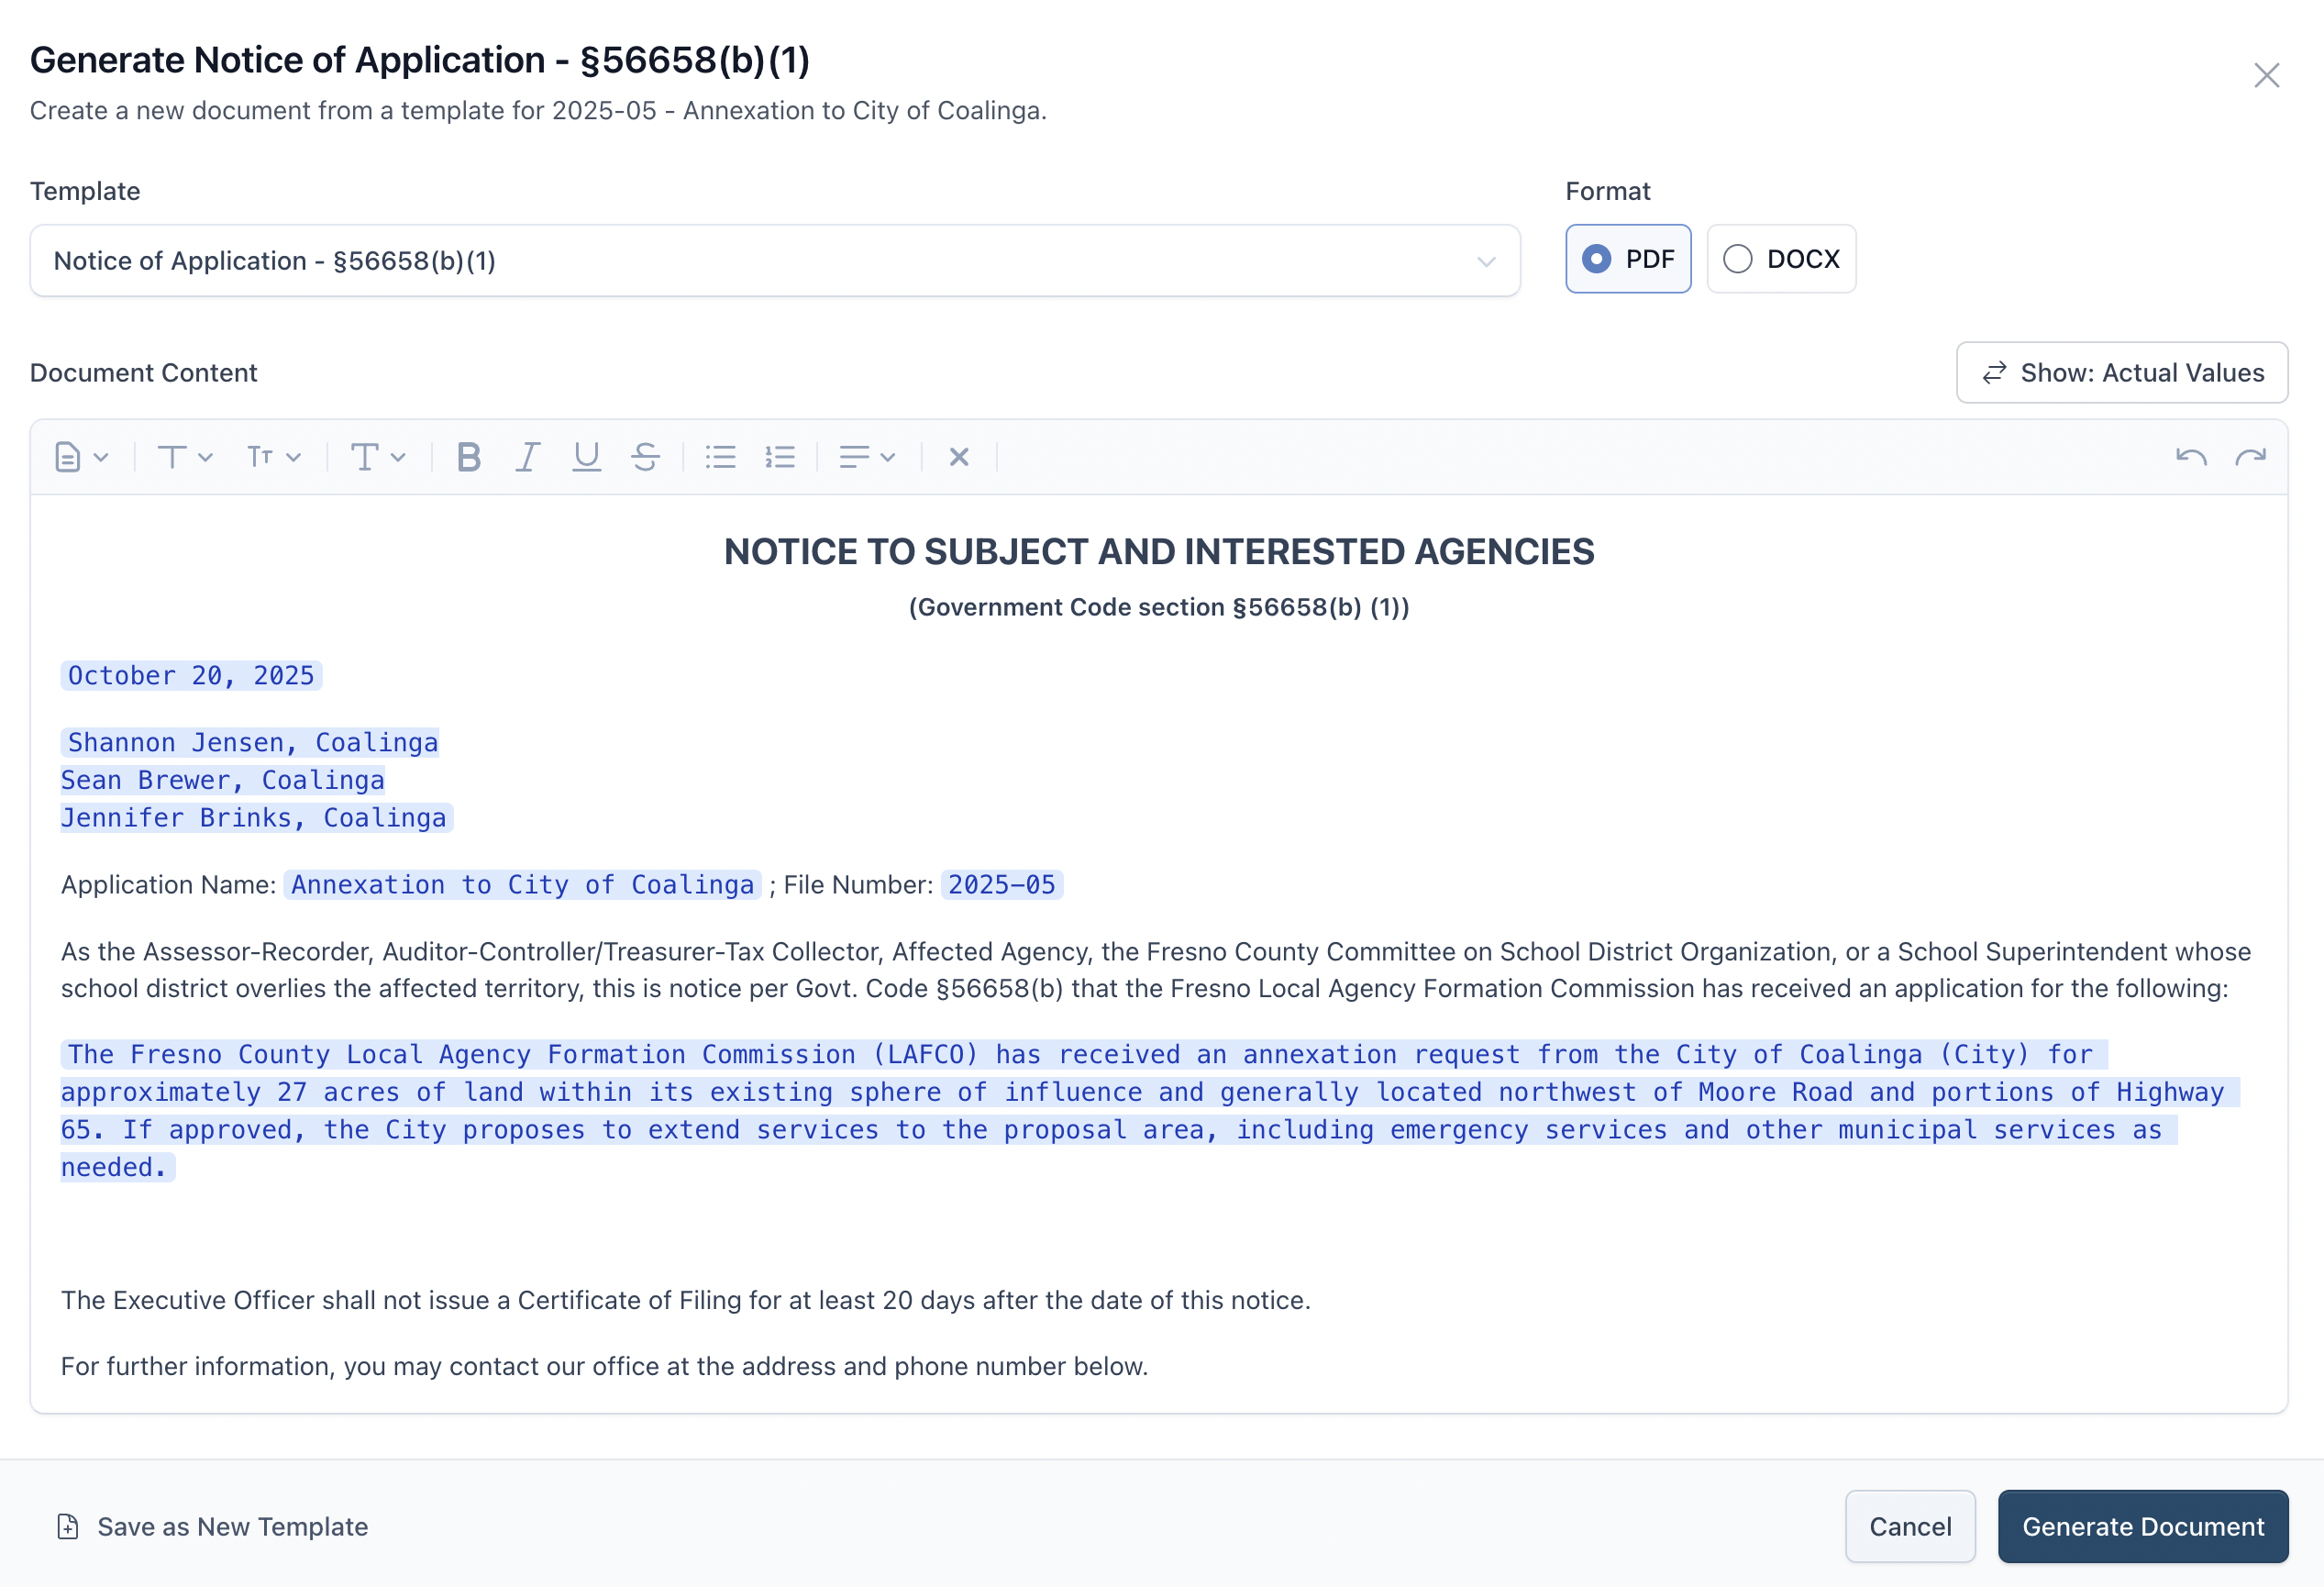The height and width of the screenshot is (1587, 2324).
Task: Undo the last edit
Action: pyautogui.click(x=2190, y=457)
